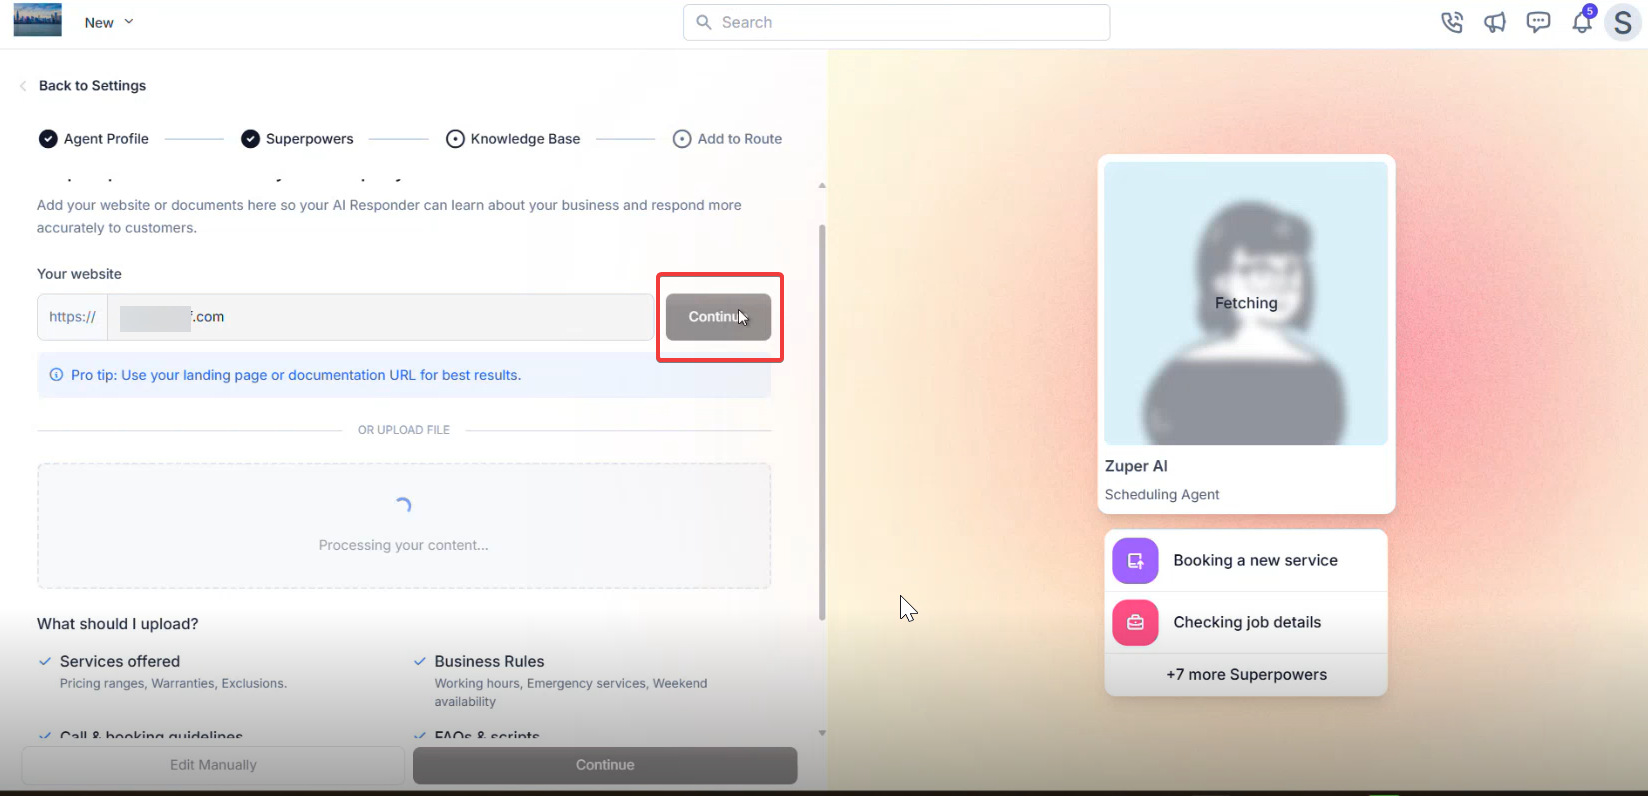The image size is (1648, 796).
Task: Select the Superpowers step
Action: 298,139
